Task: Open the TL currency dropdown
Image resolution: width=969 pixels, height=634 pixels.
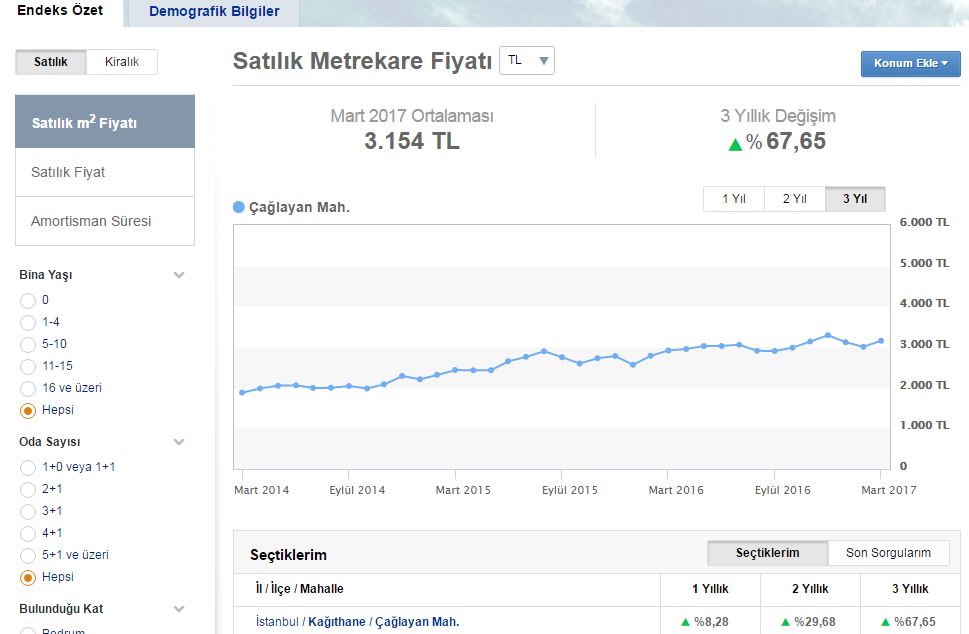Action: click(527, 61)
